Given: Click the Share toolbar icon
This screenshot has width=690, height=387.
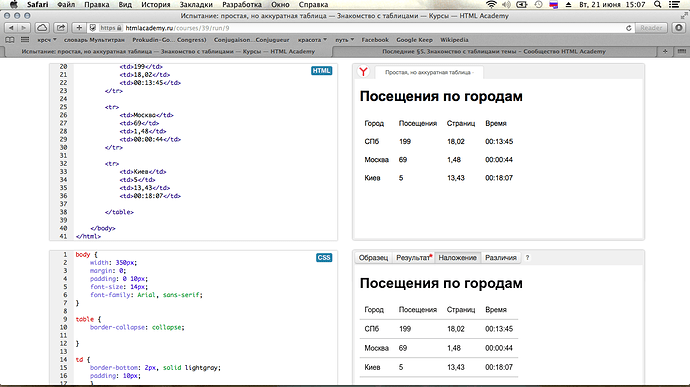Looking at the screenshot, I should point(61,28).
